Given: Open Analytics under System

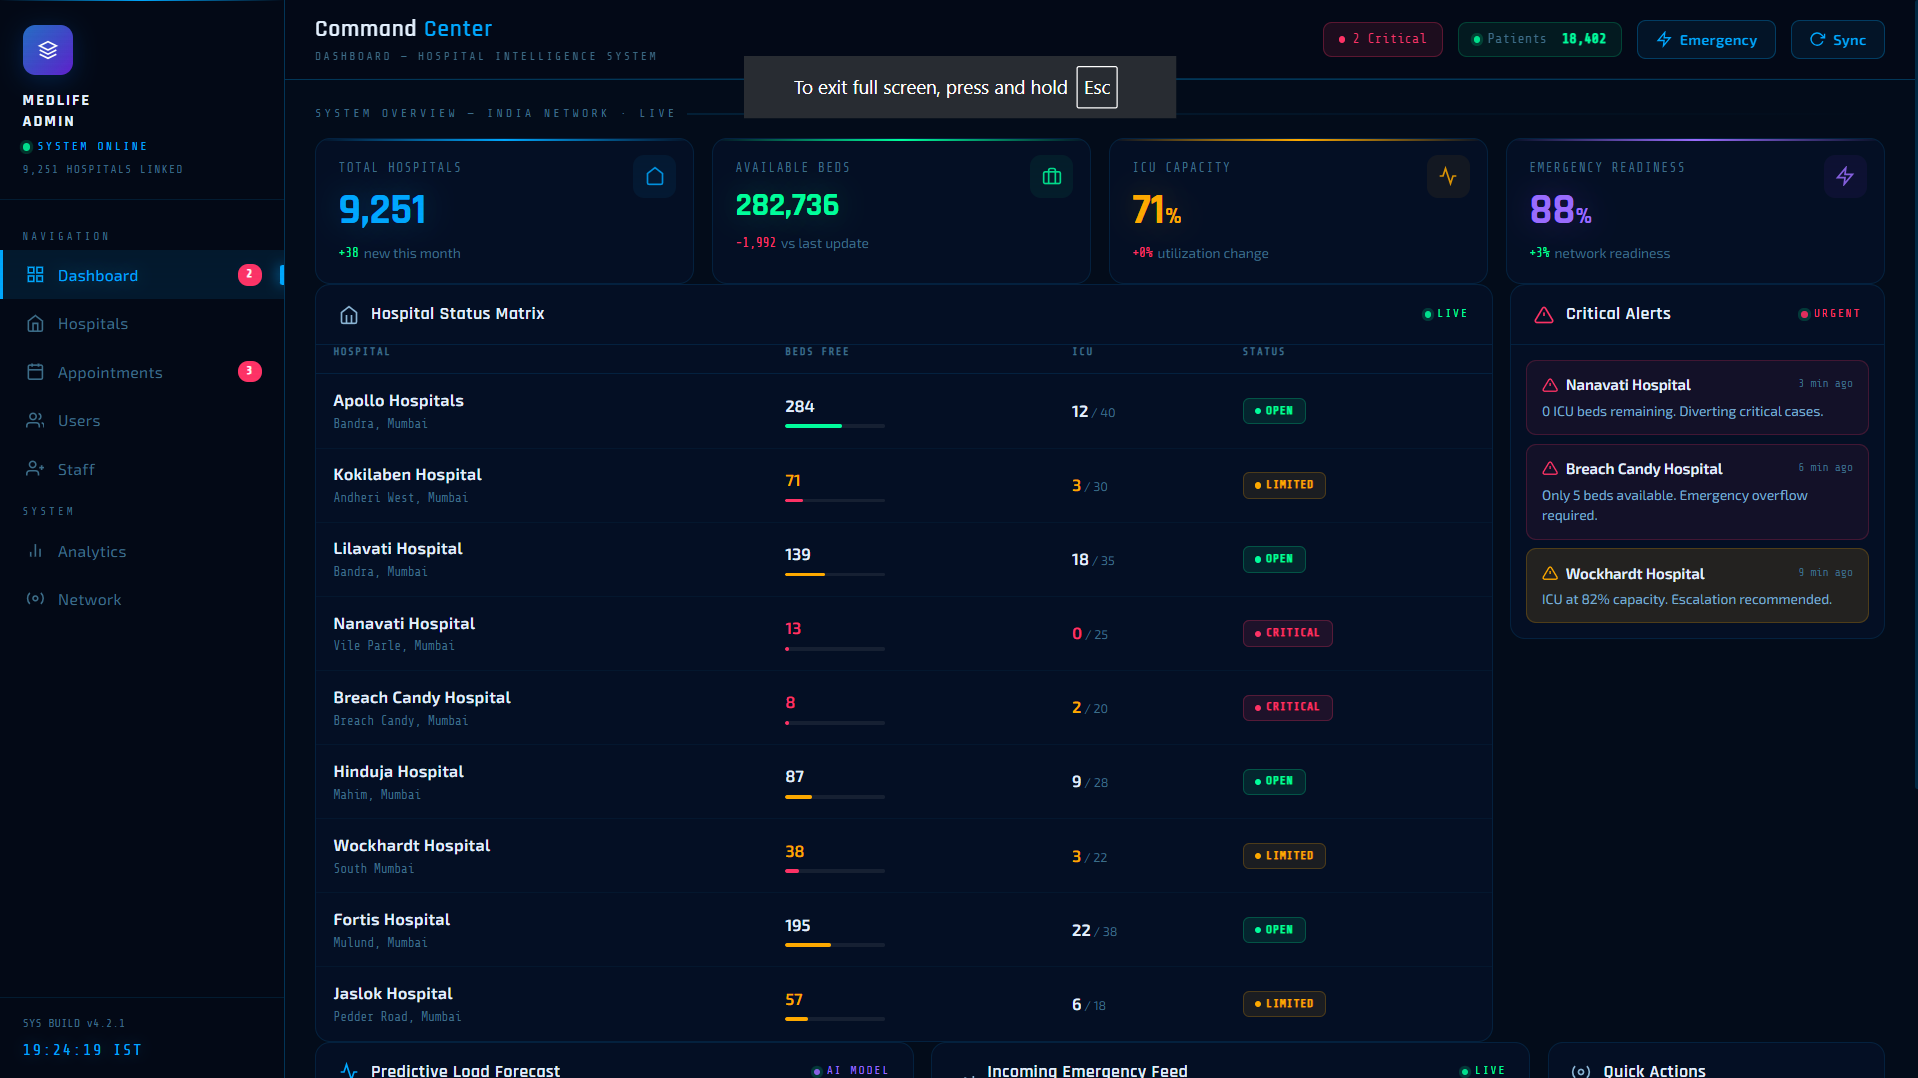Looking at the screenshot, I should pyautogui.click(x=142, y=551).
